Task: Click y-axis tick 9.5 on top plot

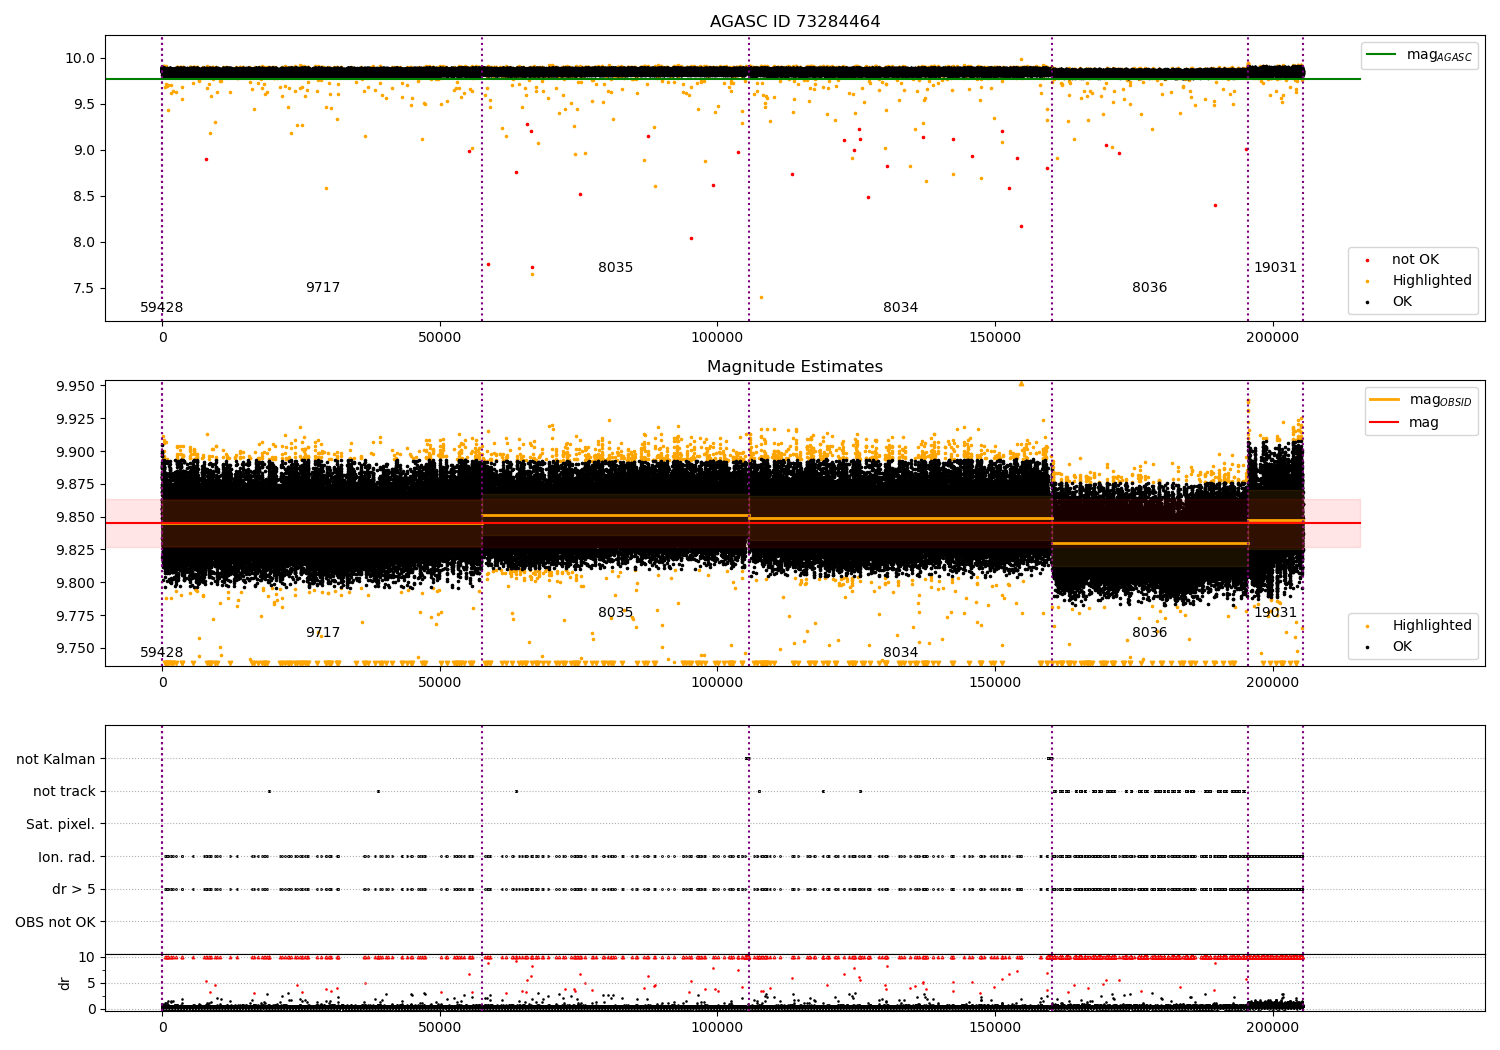Action: point(85,105)
